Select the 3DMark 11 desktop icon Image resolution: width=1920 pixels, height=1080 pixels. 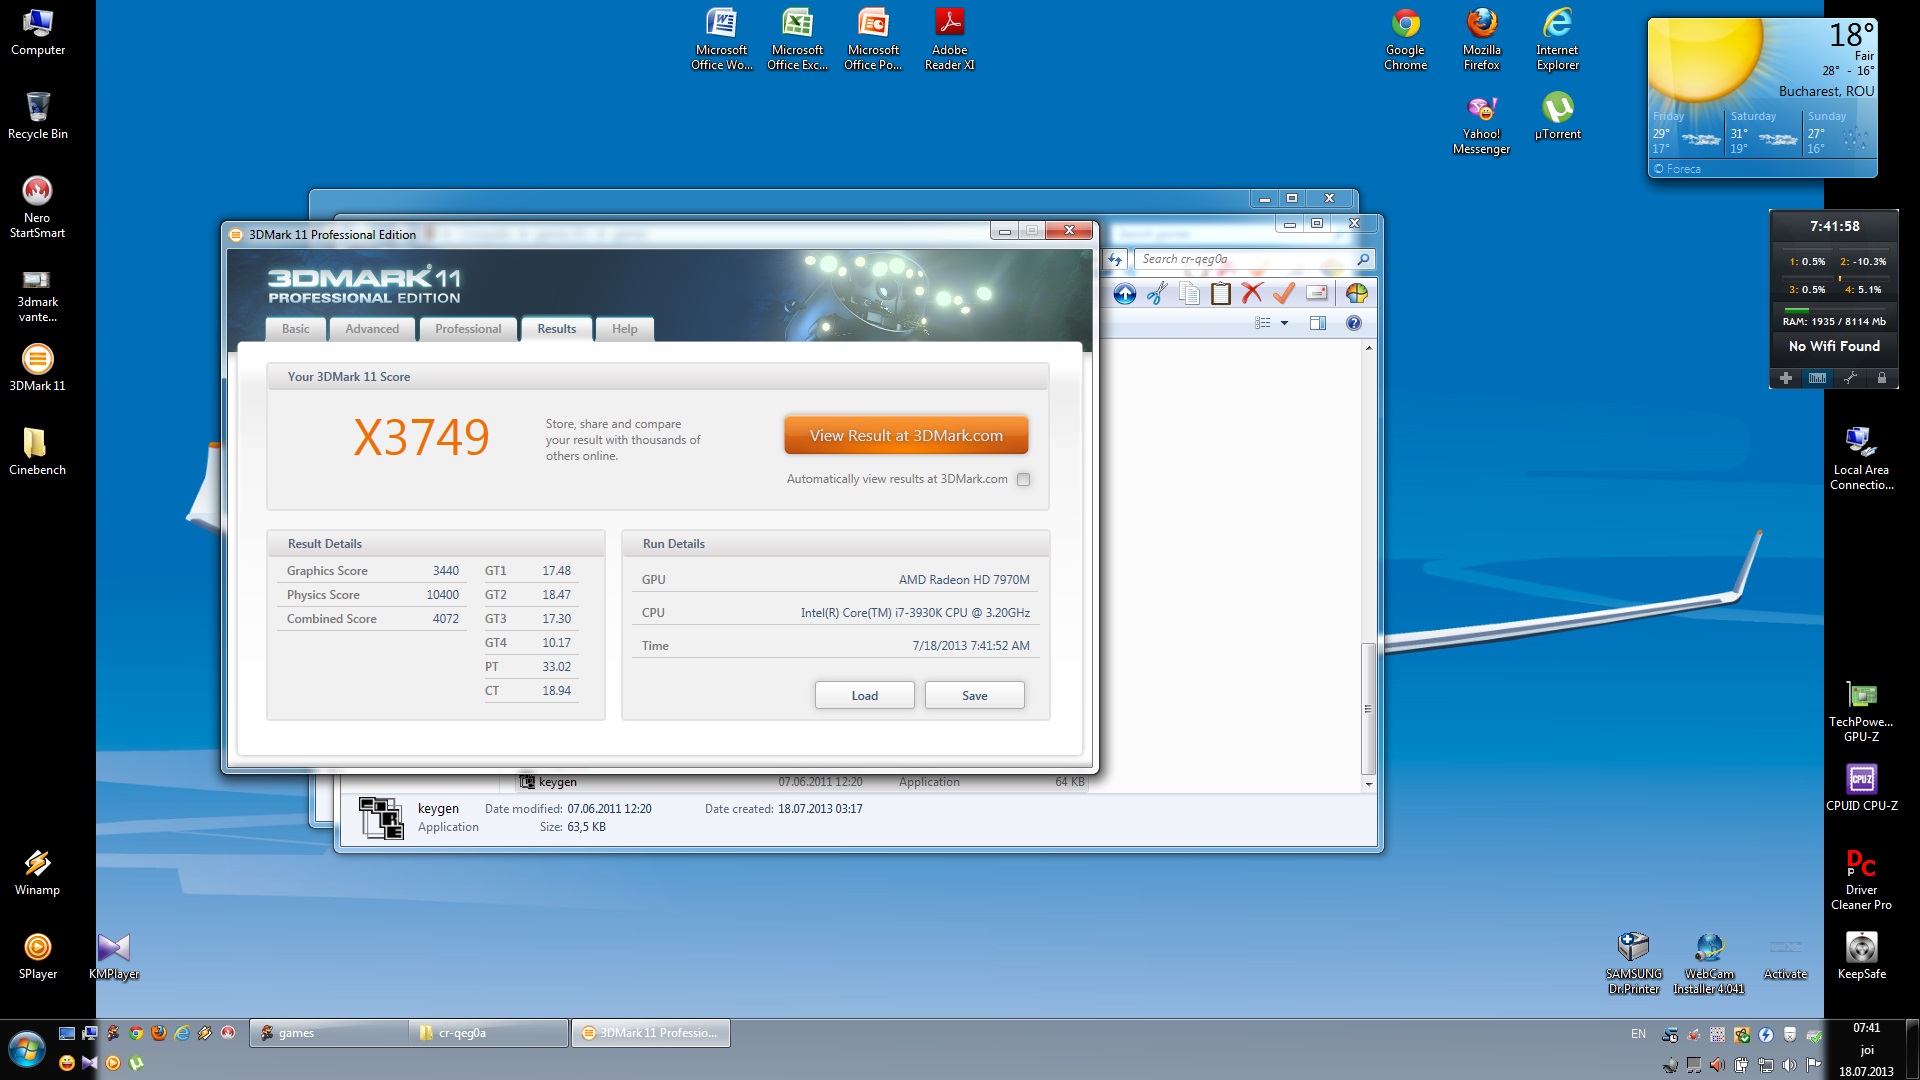click(37, 368)
